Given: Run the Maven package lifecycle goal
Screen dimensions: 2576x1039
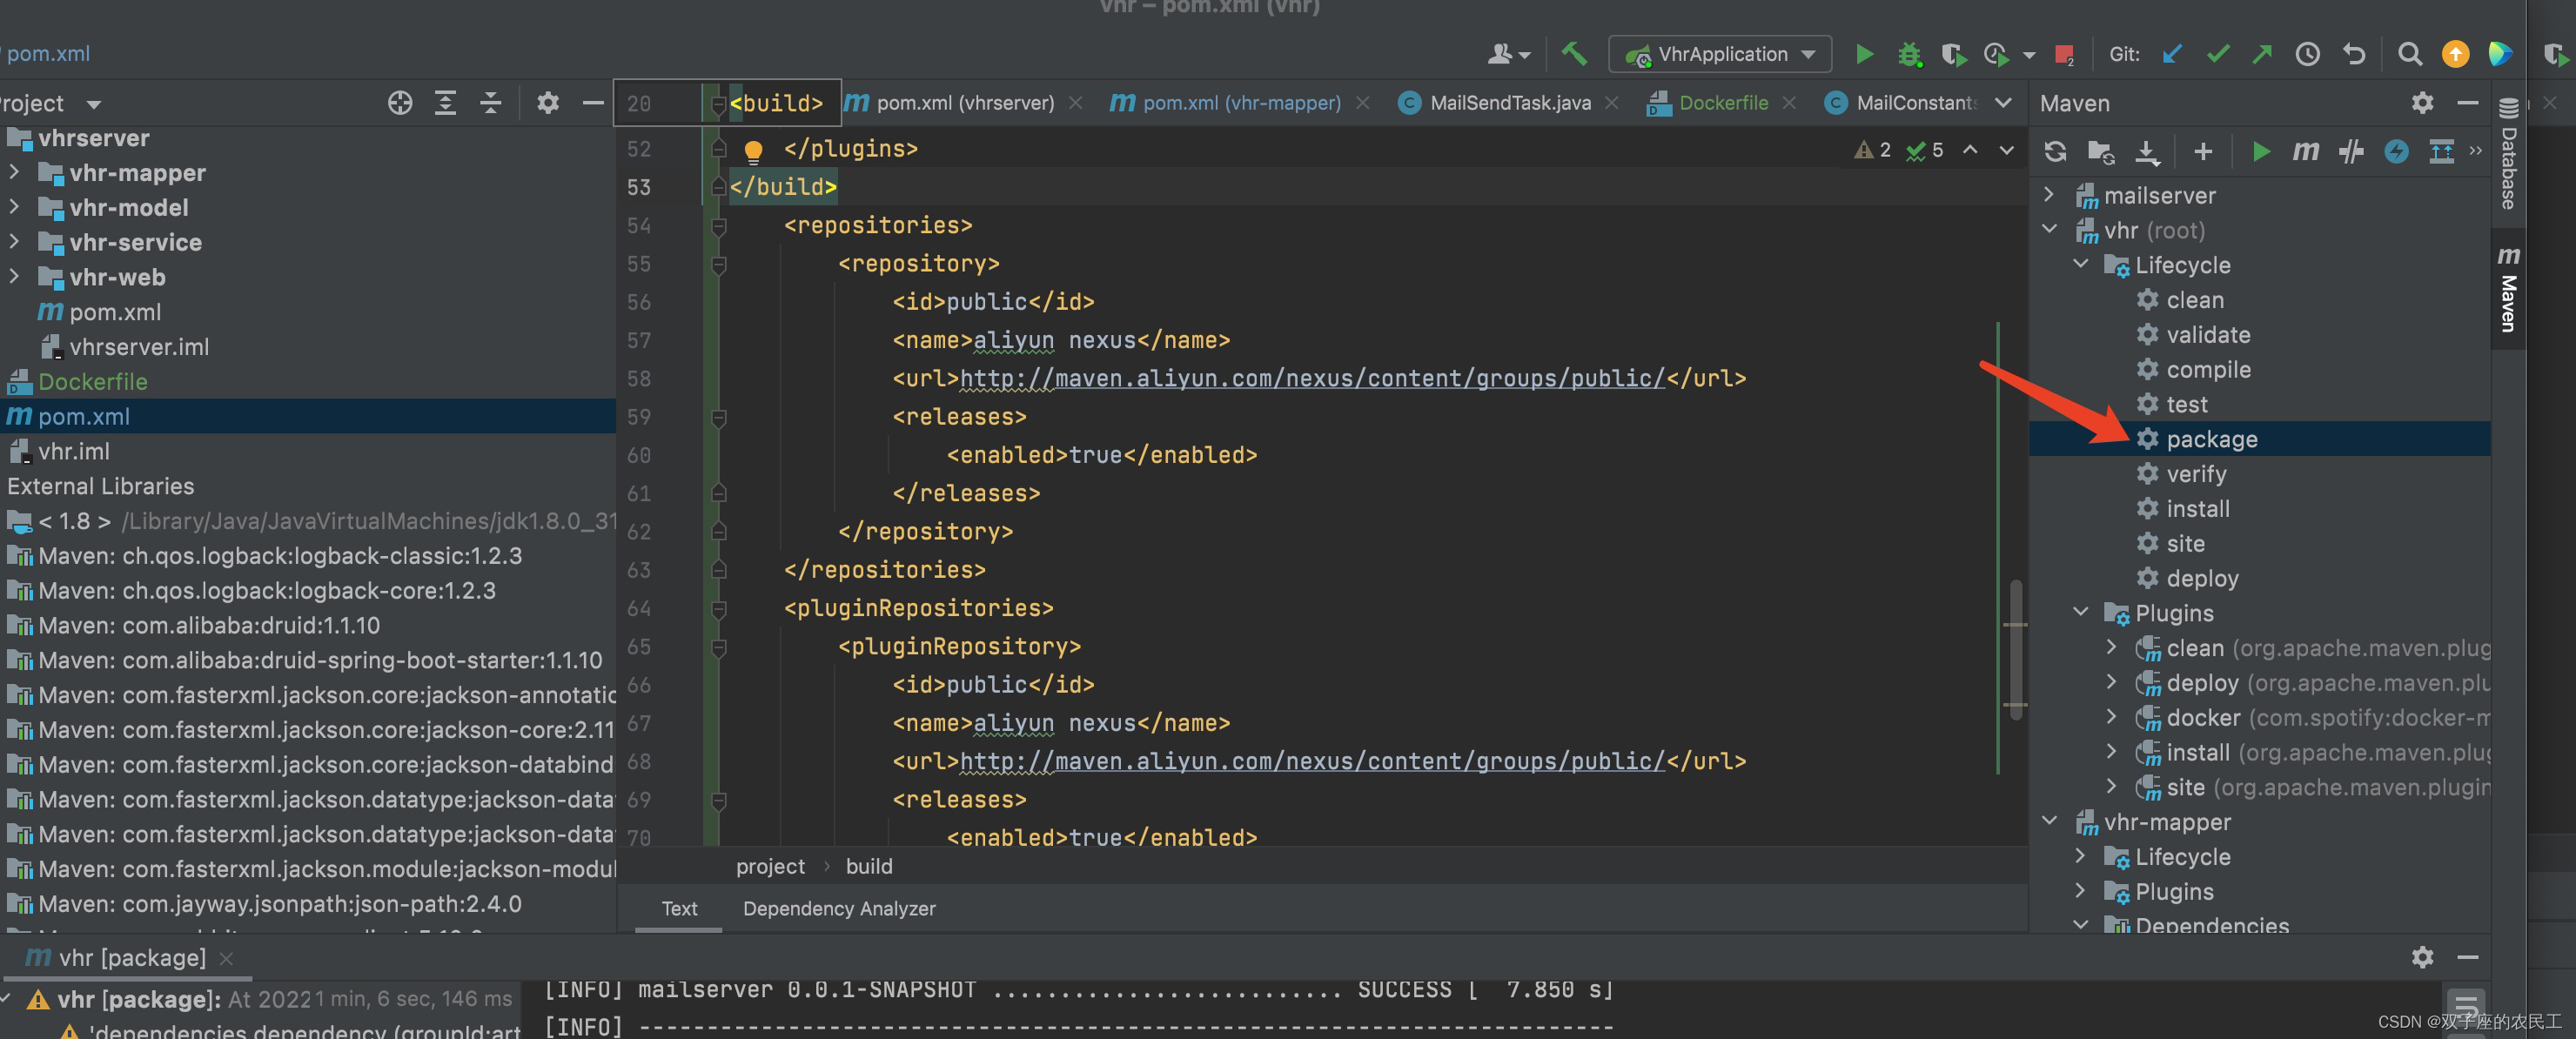Looking at the screenshot, I should [2213, 438].
